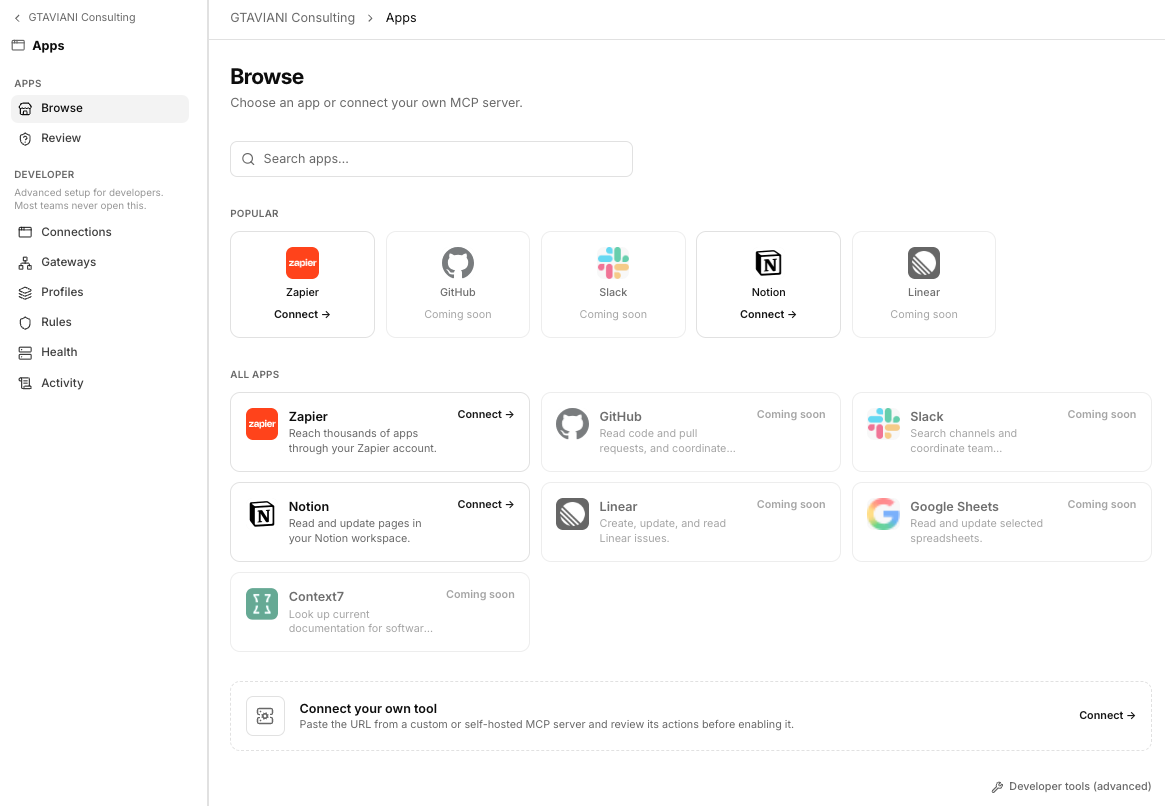1165x806 pixels.
Task: Click the wrench icon by Developer tools
Action: pos(997,787)
